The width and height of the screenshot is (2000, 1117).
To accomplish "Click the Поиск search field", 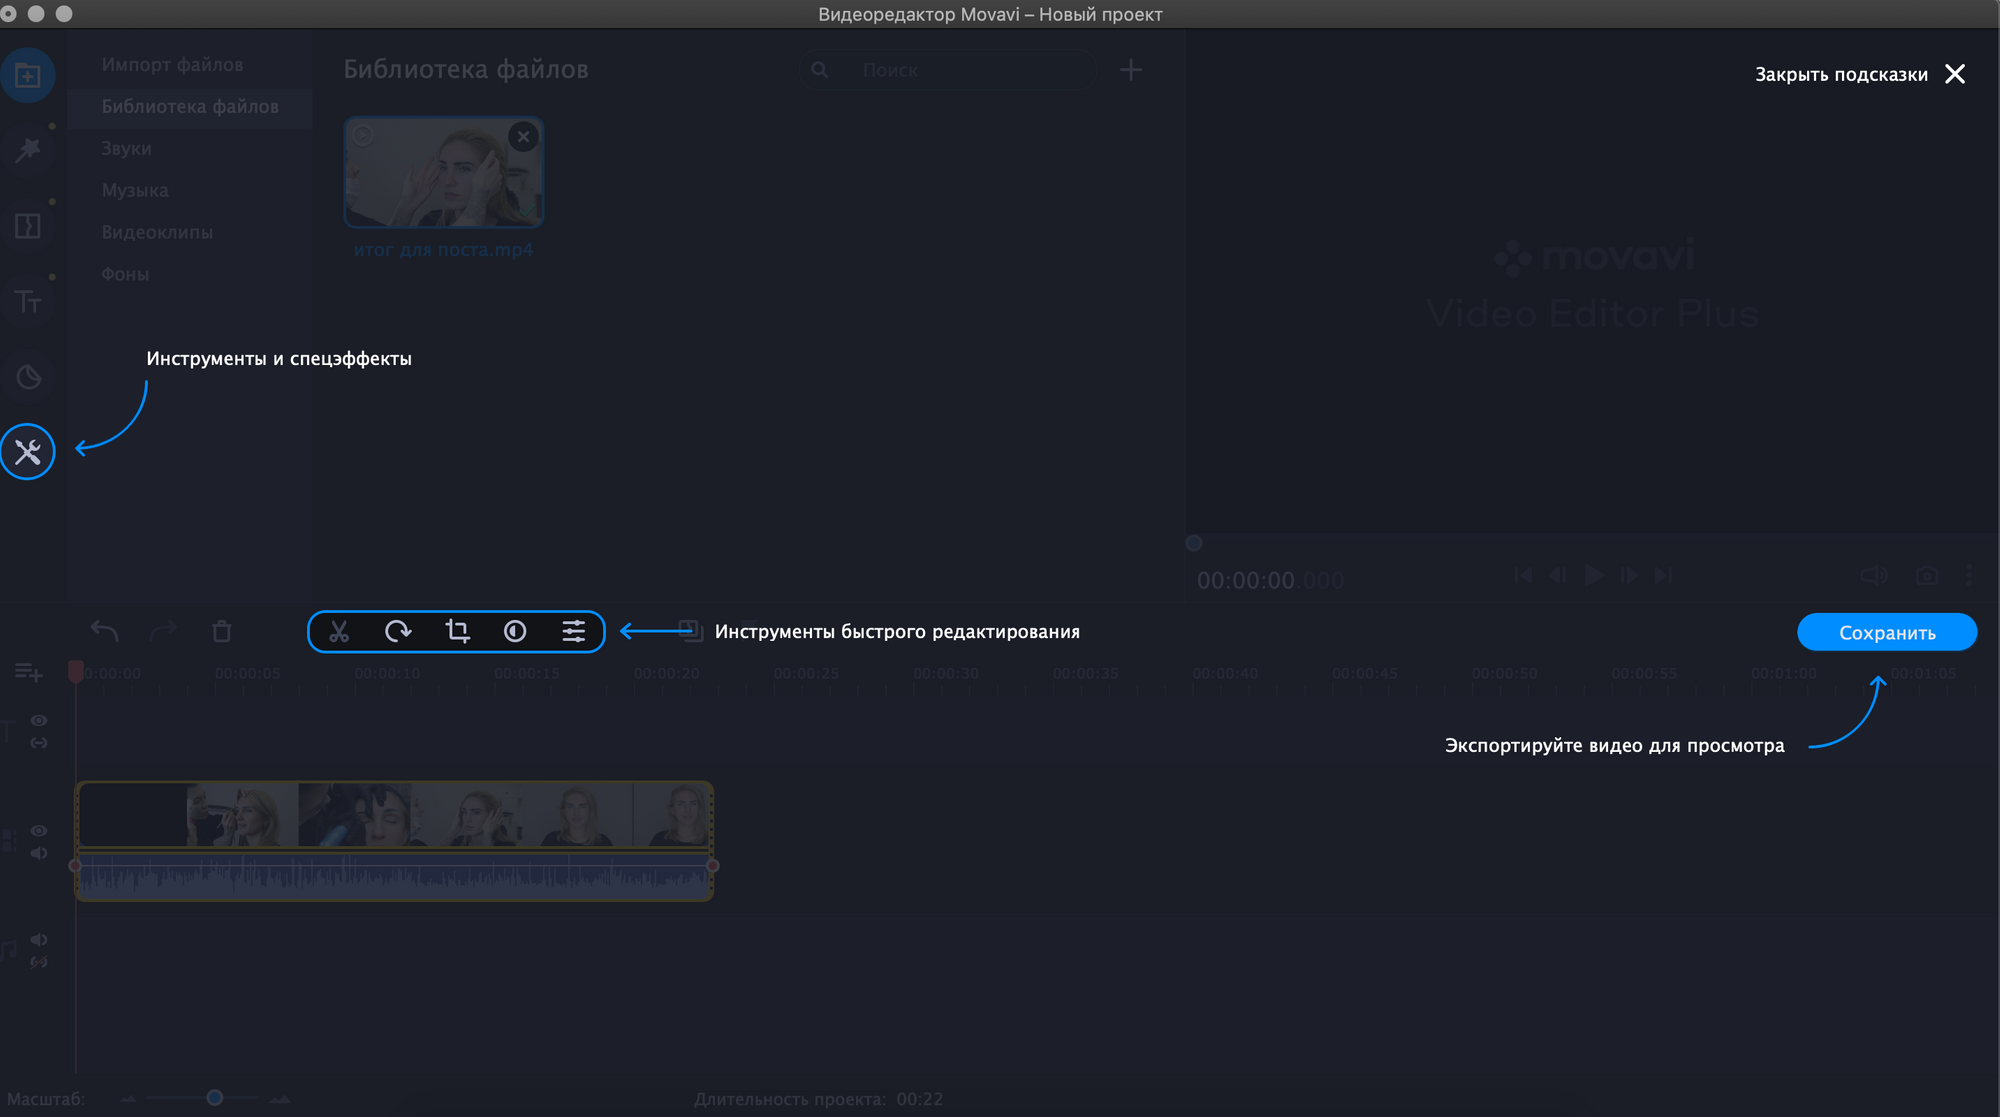I will 948,70.
